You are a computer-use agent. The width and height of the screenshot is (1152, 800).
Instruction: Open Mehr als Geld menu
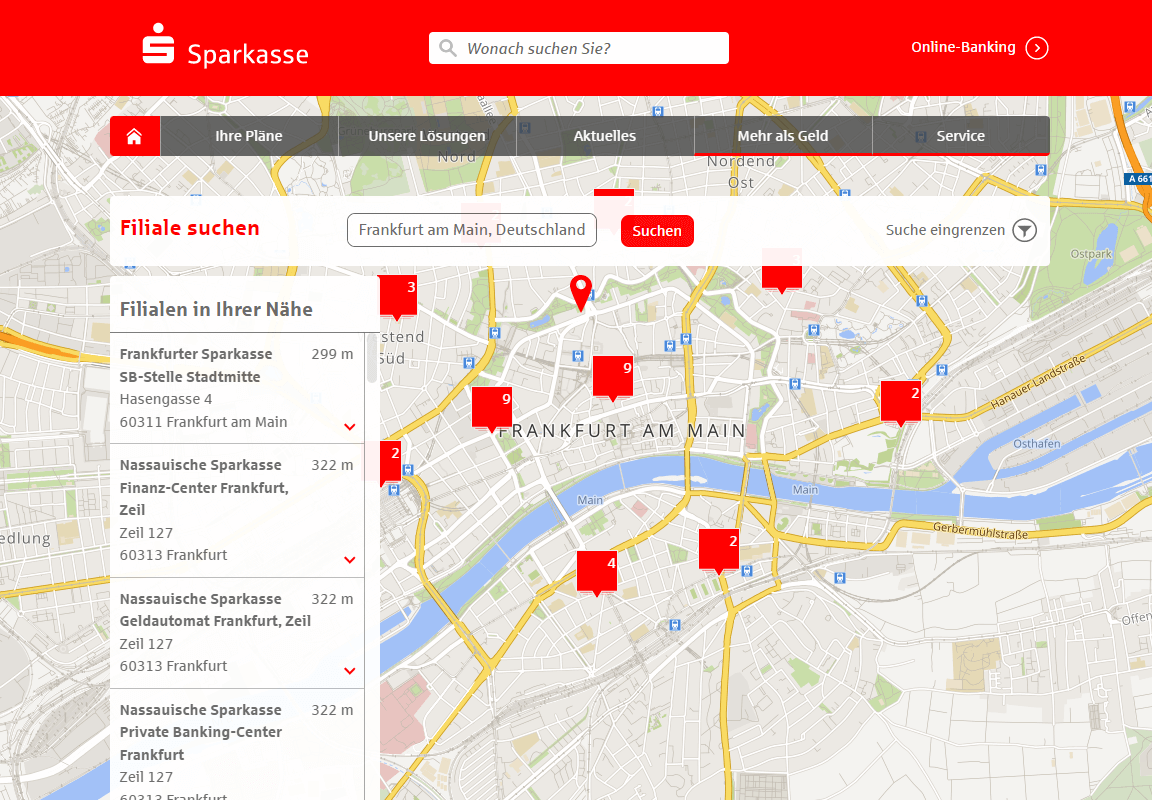(x=783, y=136)
